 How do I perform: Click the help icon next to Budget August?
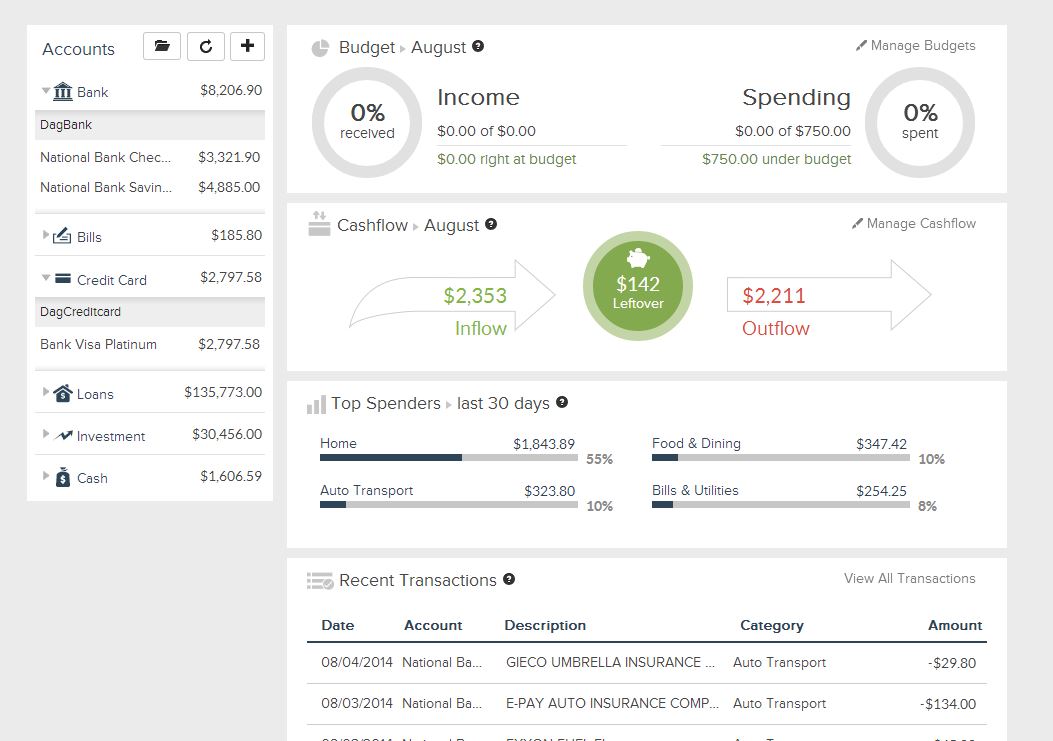tap(478, 46)
